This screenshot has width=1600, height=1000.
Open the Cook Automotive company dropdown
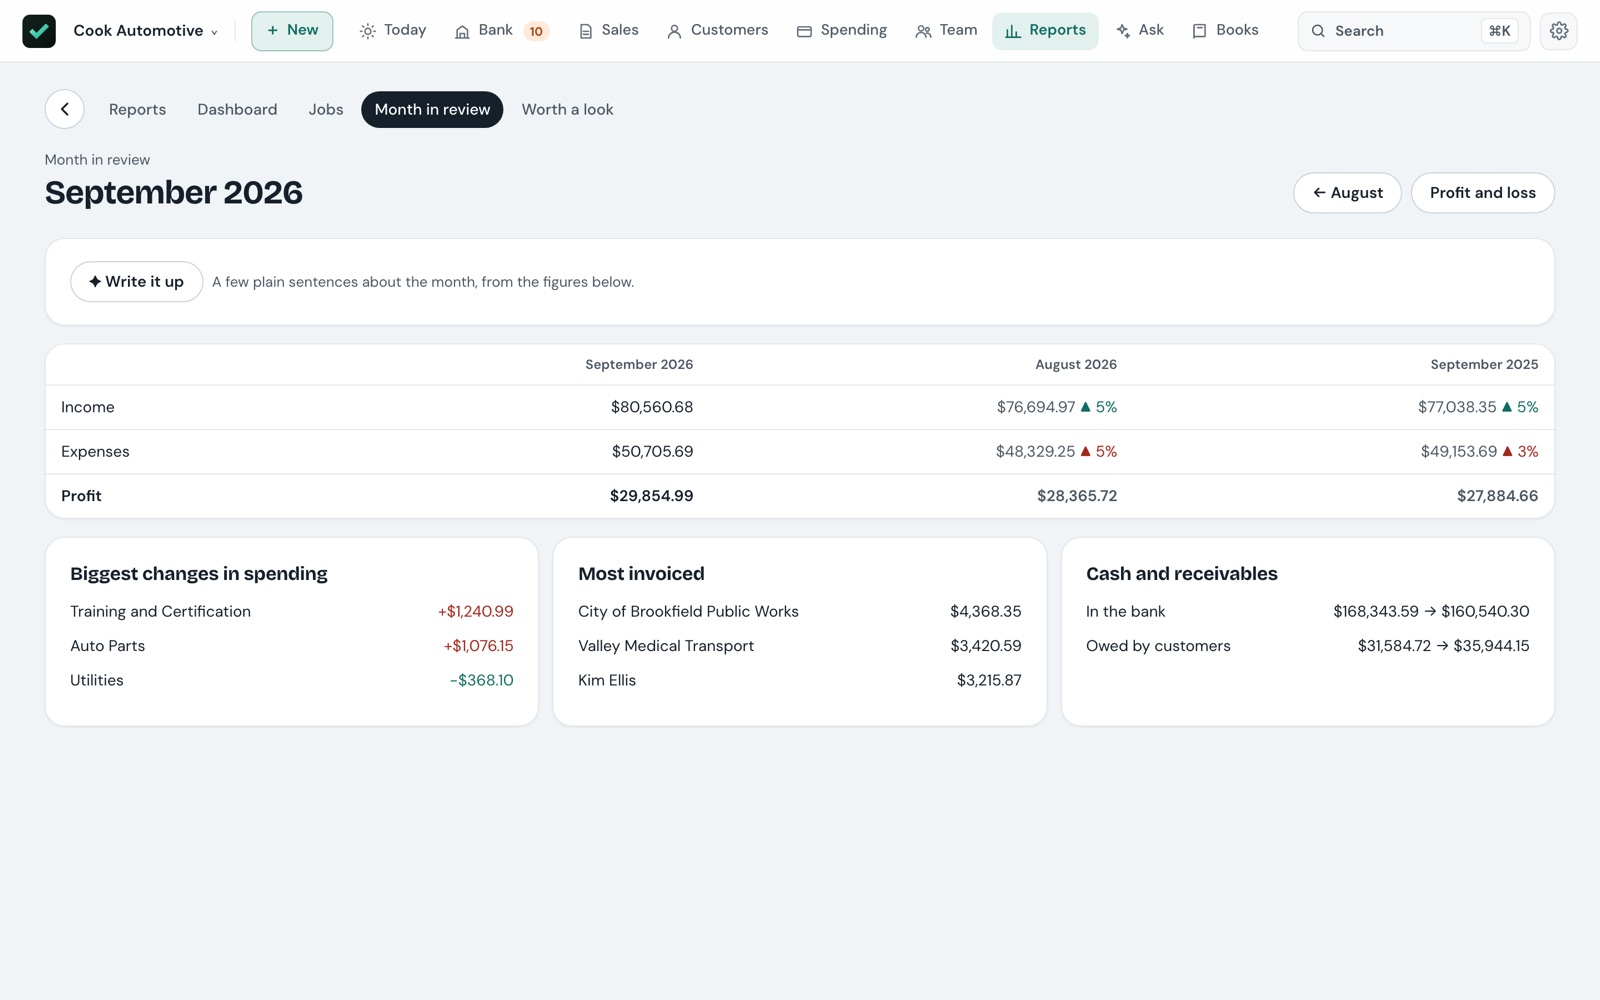[145, 31]
